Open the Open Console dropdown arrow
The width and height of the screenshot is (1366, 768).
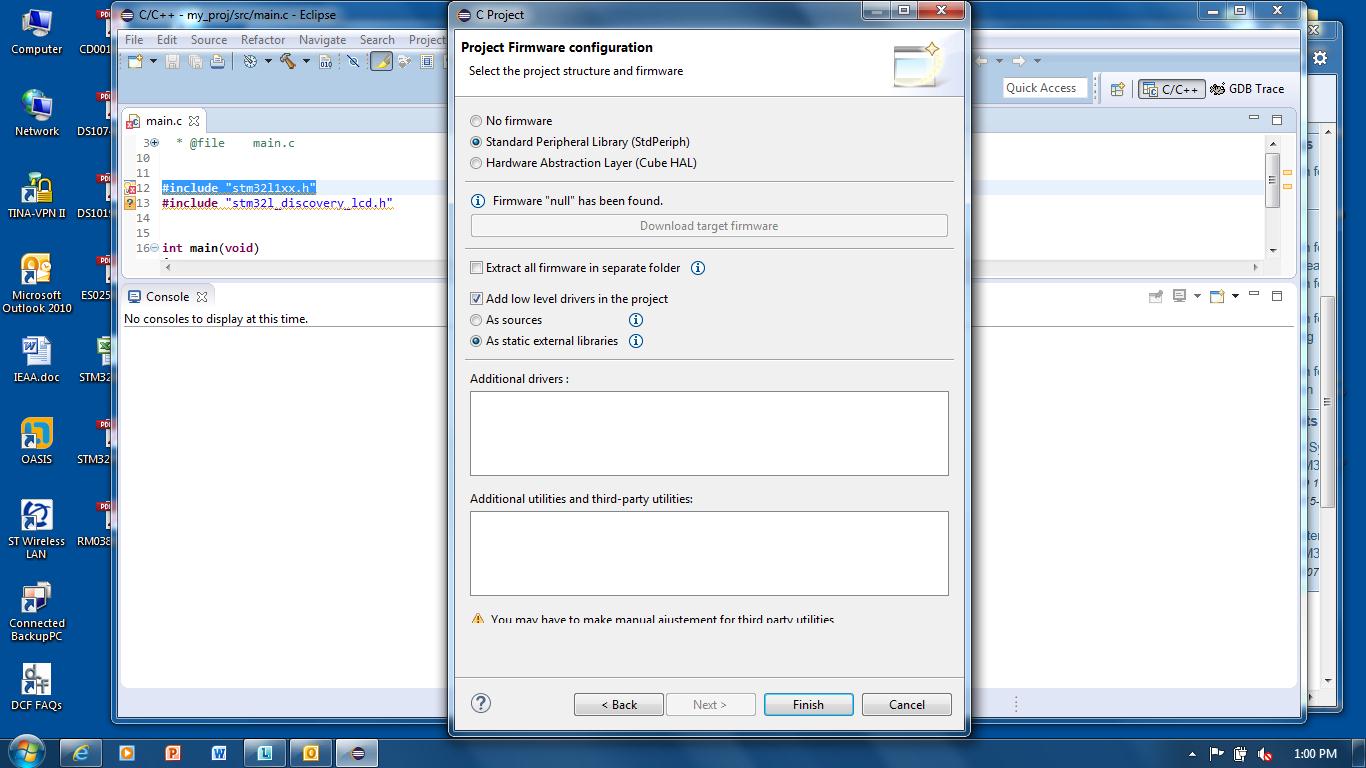pos(1235,296)
